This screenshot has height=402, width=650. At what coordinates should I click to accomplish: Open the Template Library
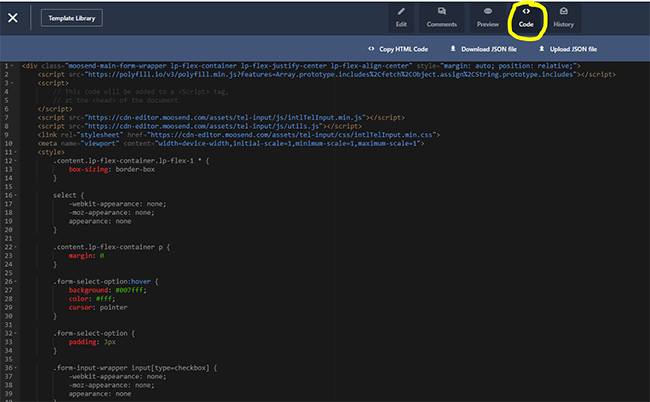71,17
